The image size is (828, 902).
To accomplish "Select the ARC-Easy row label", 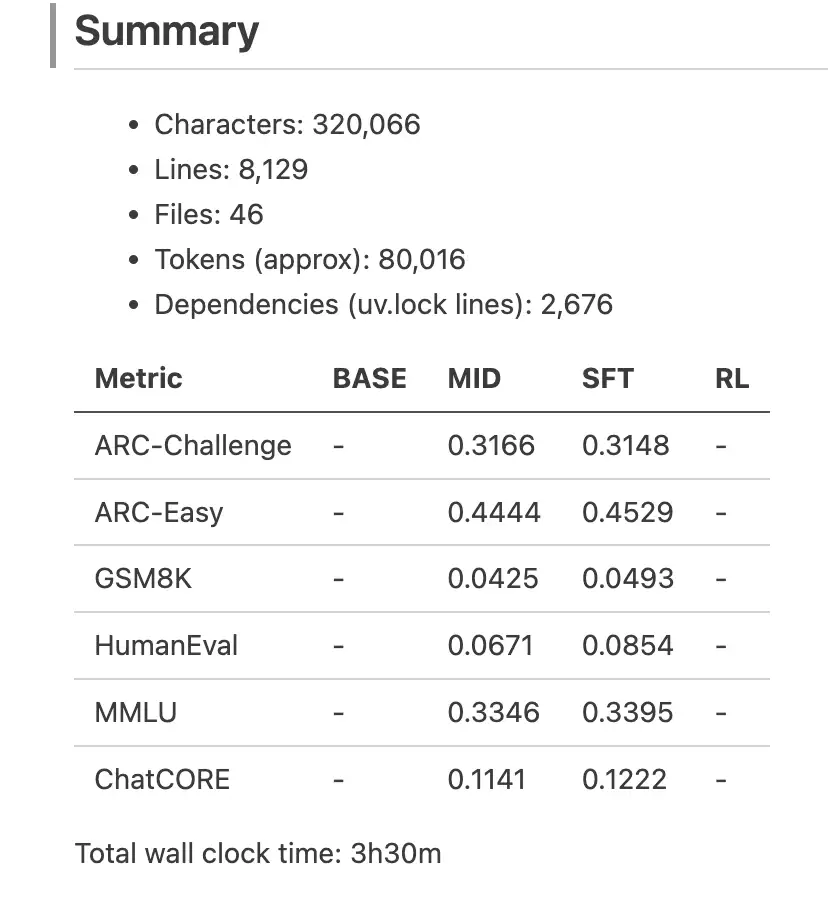I will [x=159, y=513].
